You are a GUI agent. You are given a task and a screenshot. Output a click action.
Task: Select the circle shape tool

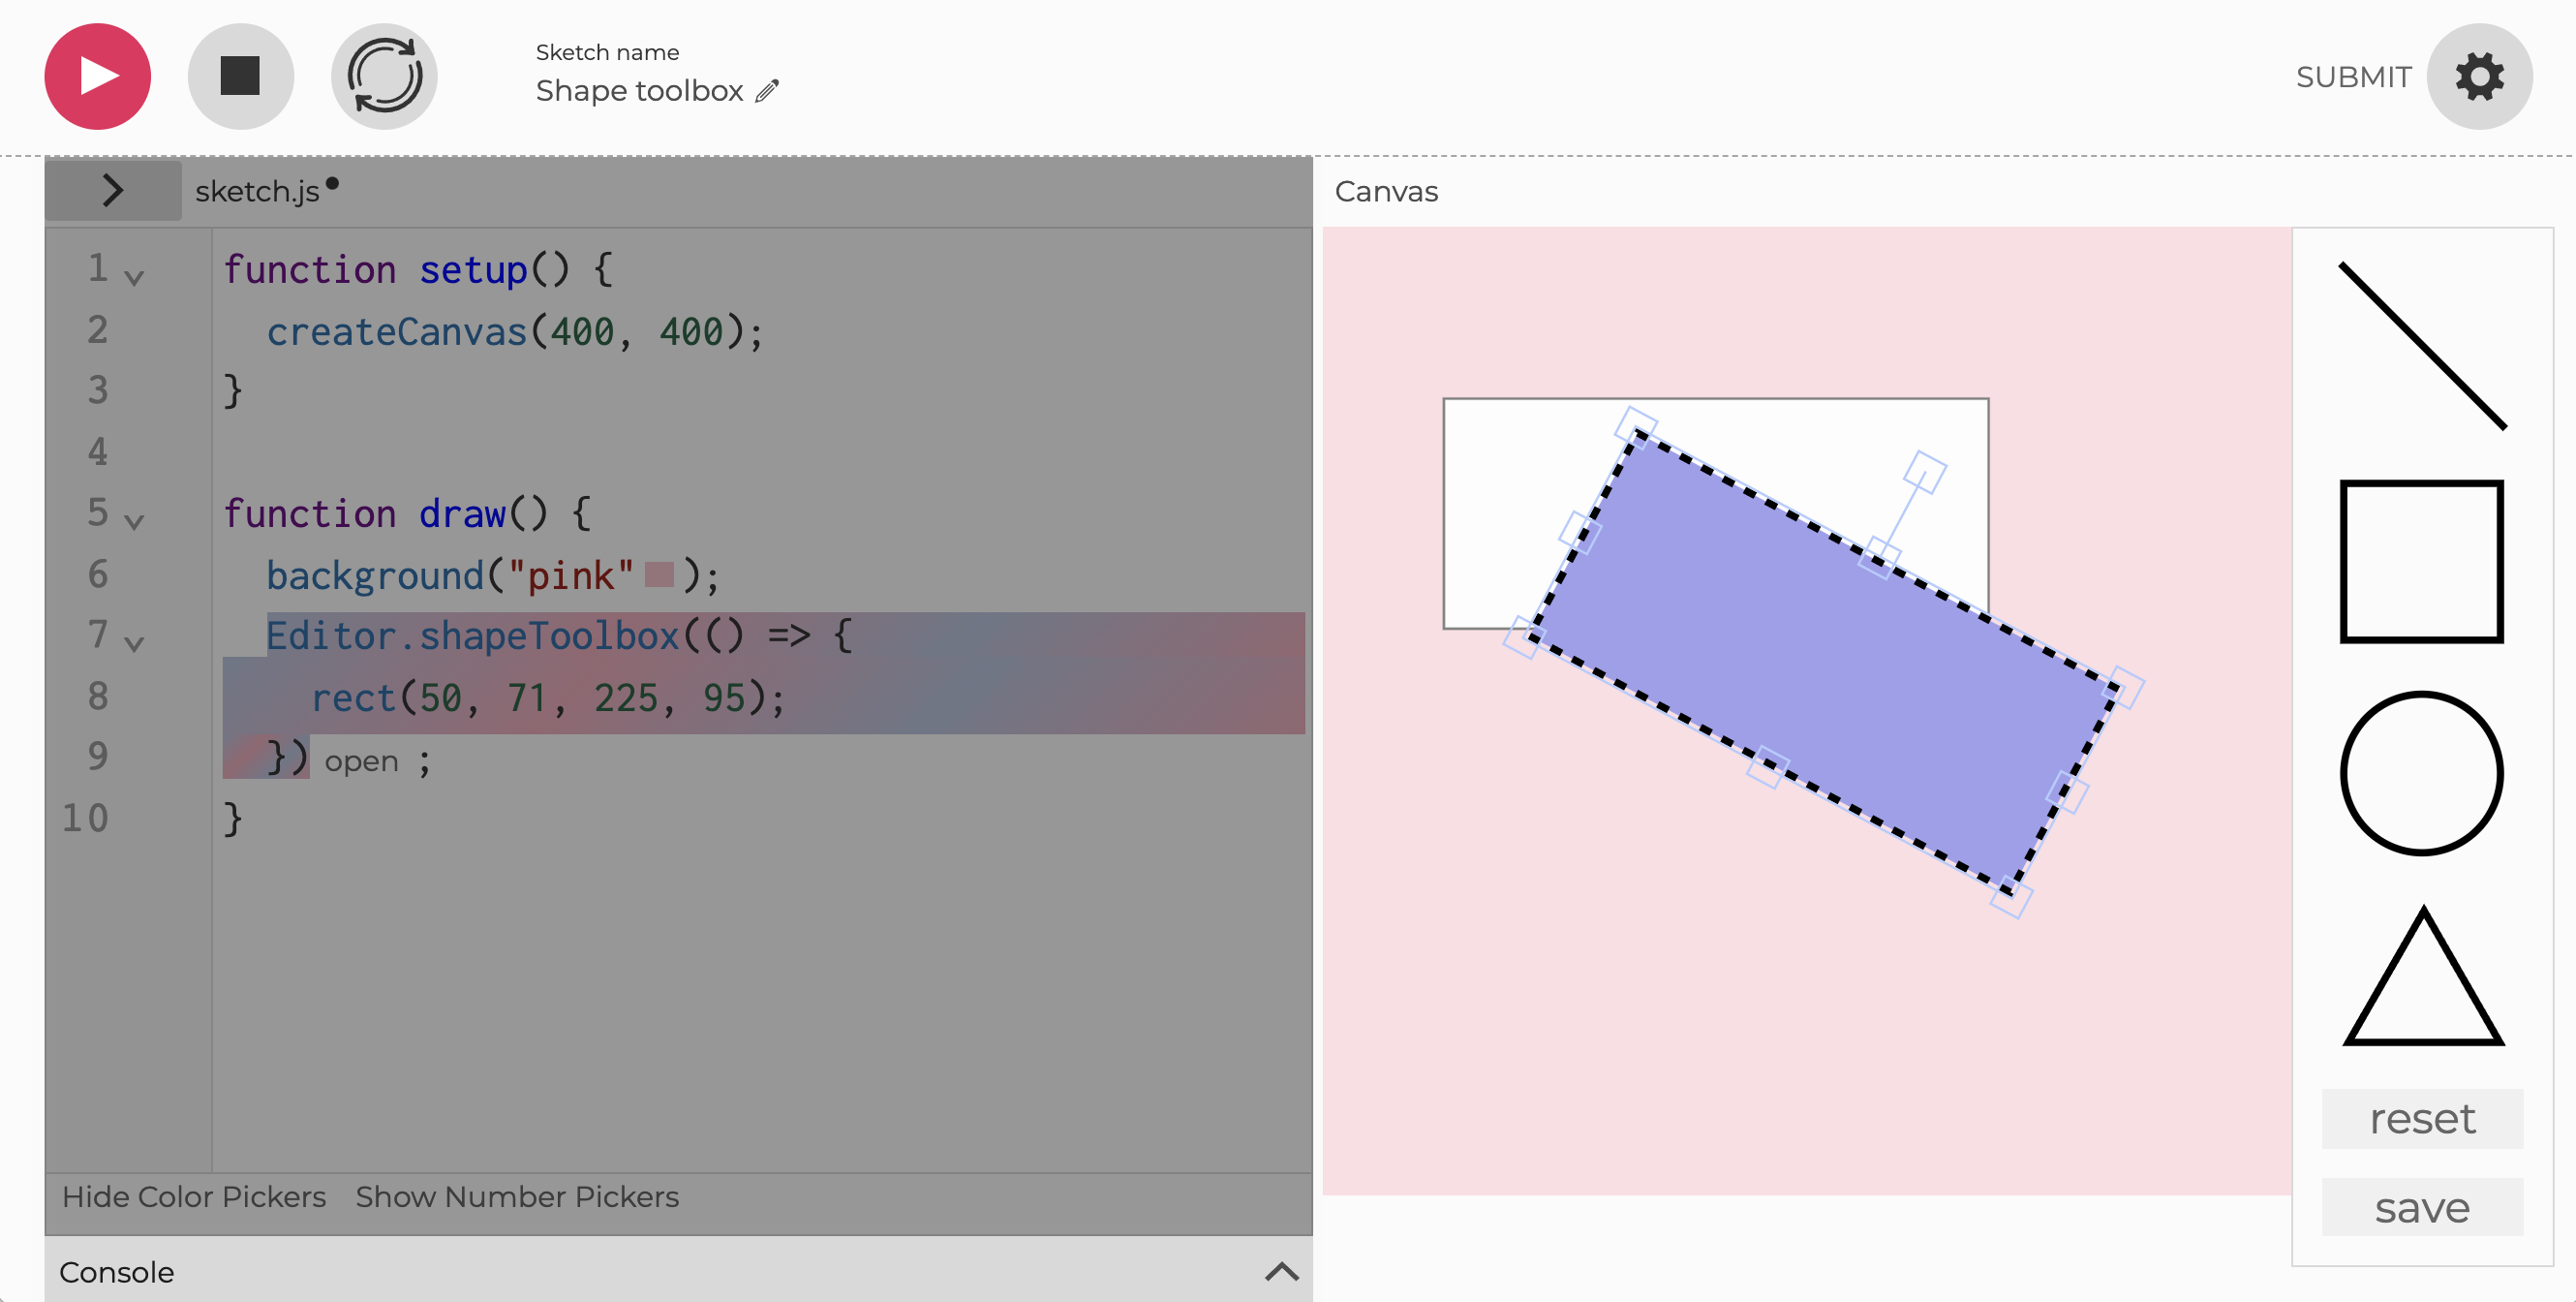[2421, 773]
